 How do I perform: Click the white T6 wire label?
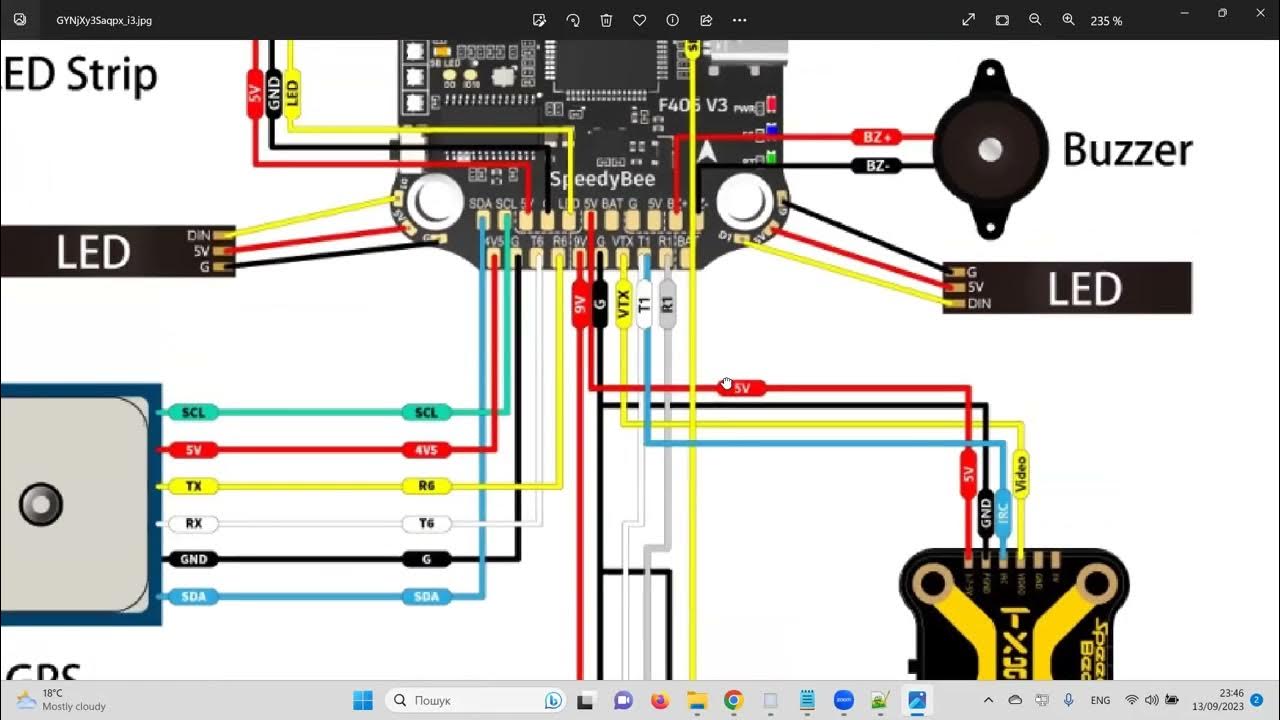point(427,523)
